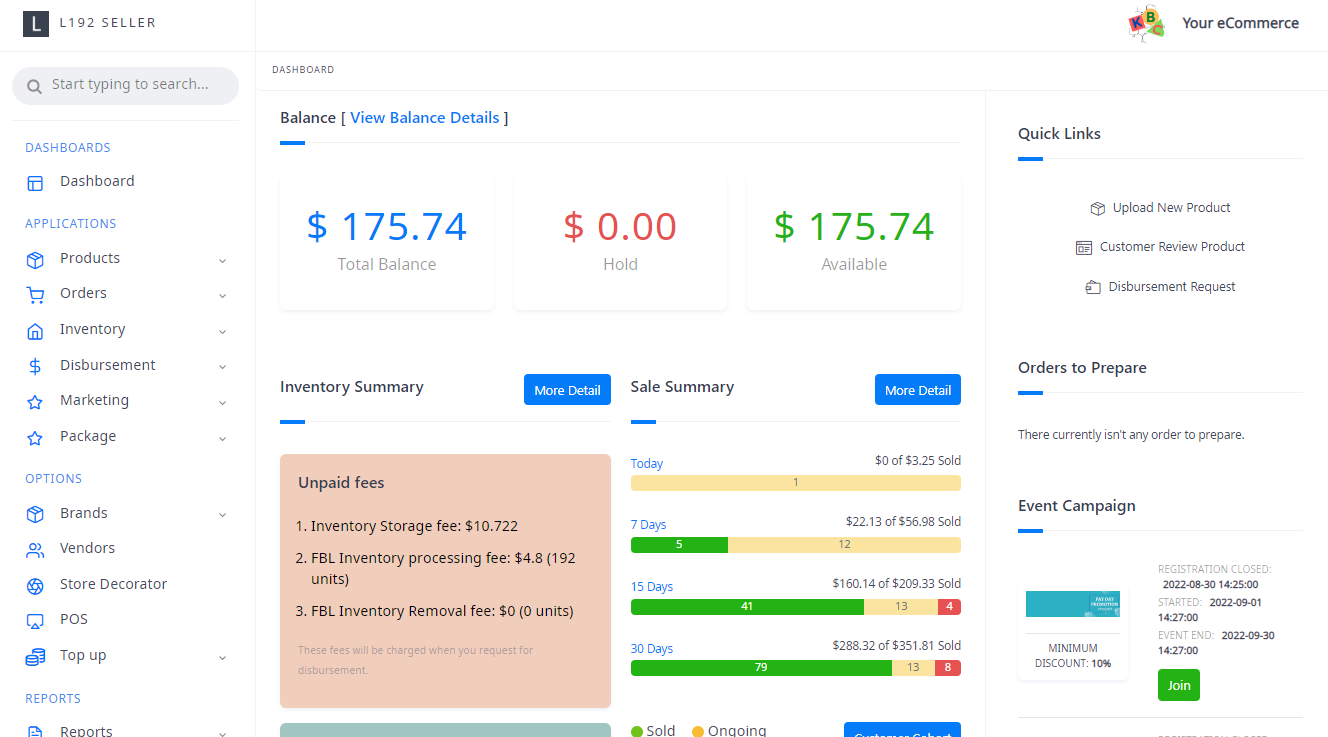Expand the Reports submenu
Screen dimensions: 1328x737
[x=222, y=732]
